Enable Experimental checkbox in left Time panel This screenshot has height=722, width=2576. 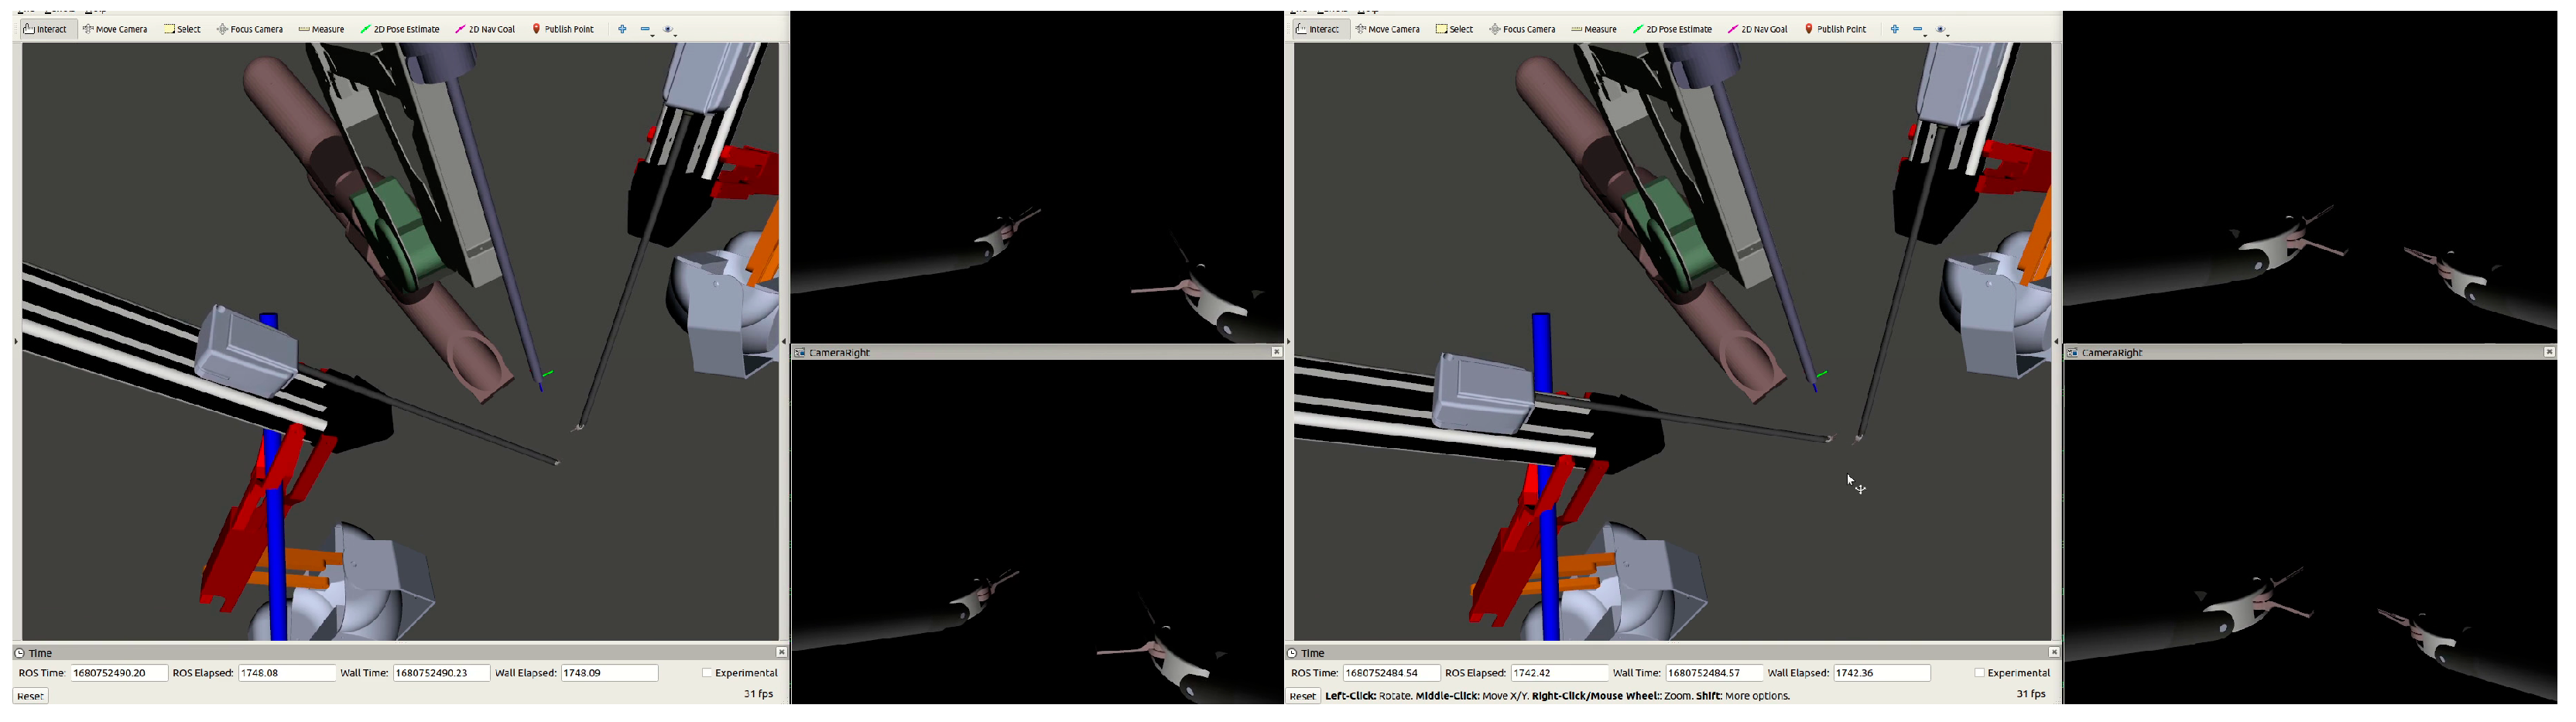[x=707, y=673]
